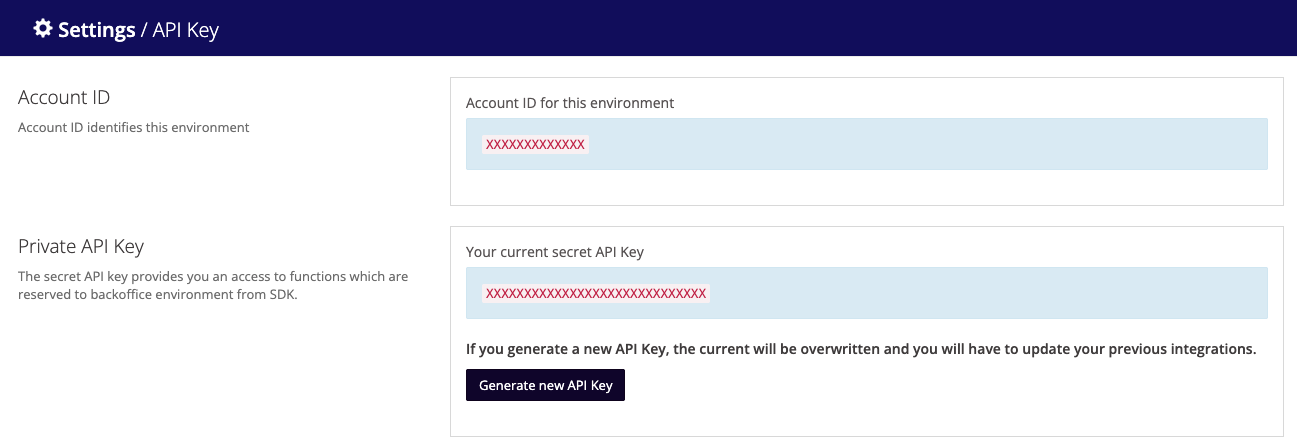
Task: Select the API Key breadcrumb text
Action: click(x=186, y=30)
